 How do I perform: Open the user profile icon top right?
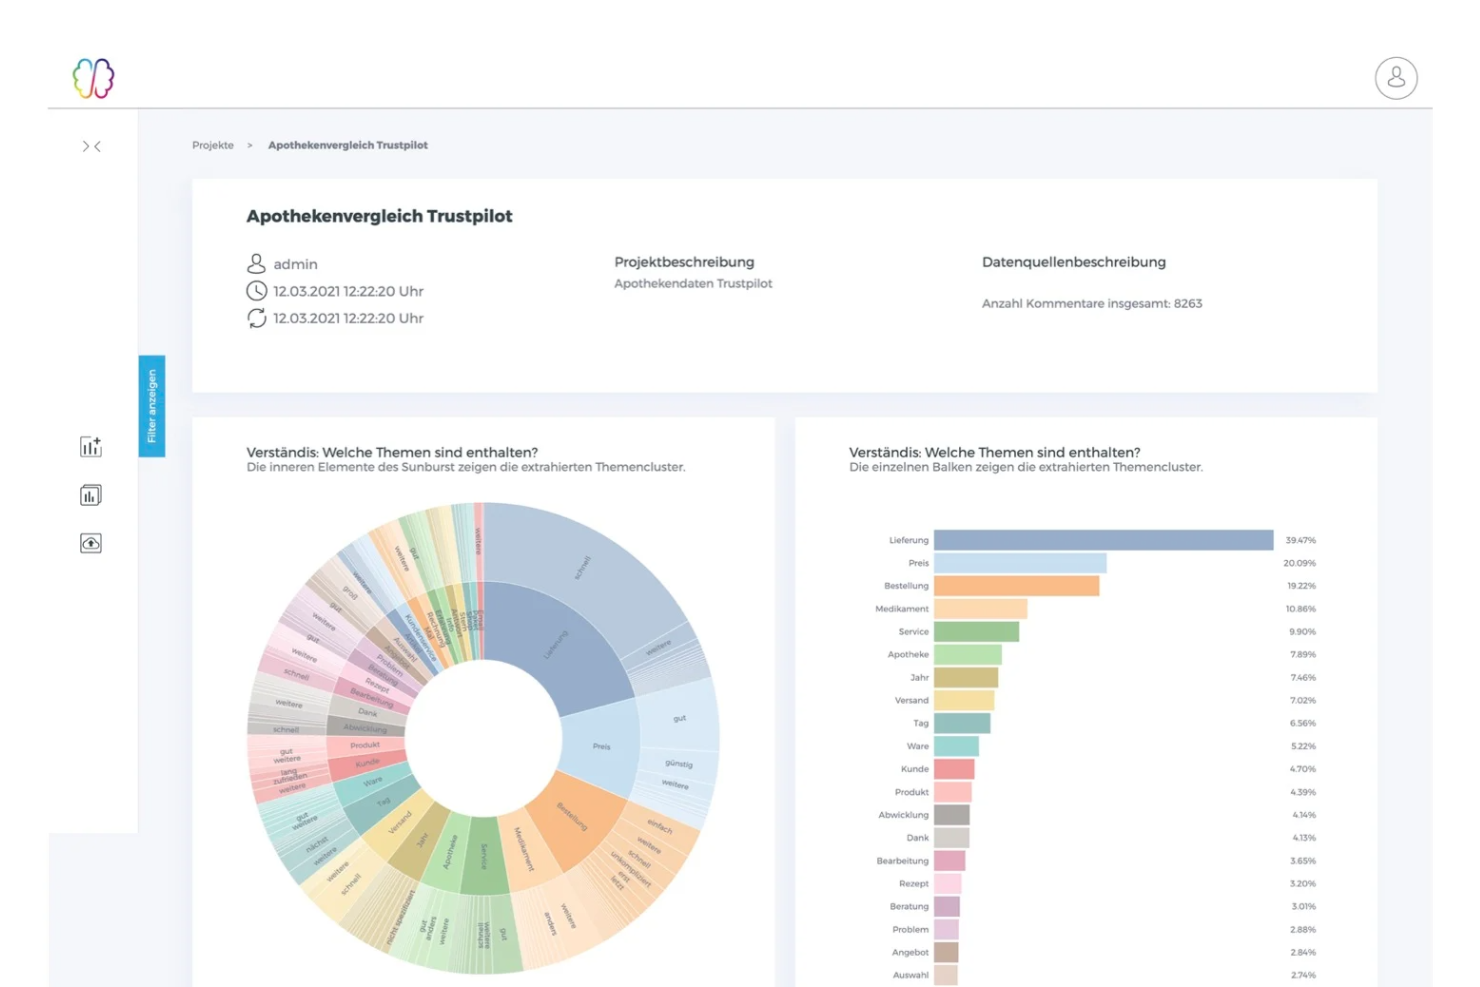tap(1396, 78)
